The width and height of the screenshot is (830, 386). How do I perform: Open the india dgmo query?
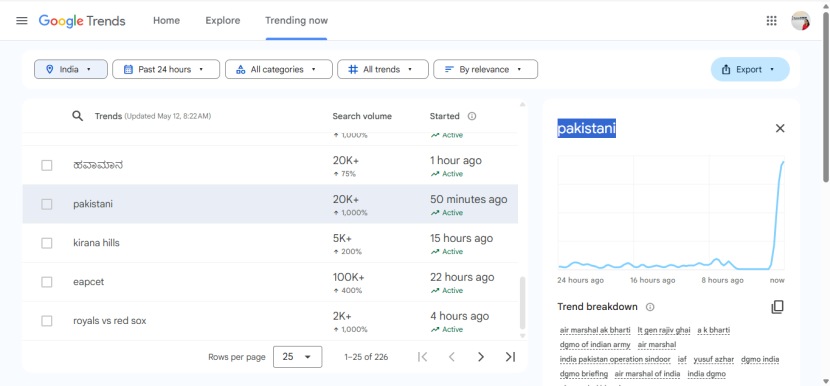[707, 374]
